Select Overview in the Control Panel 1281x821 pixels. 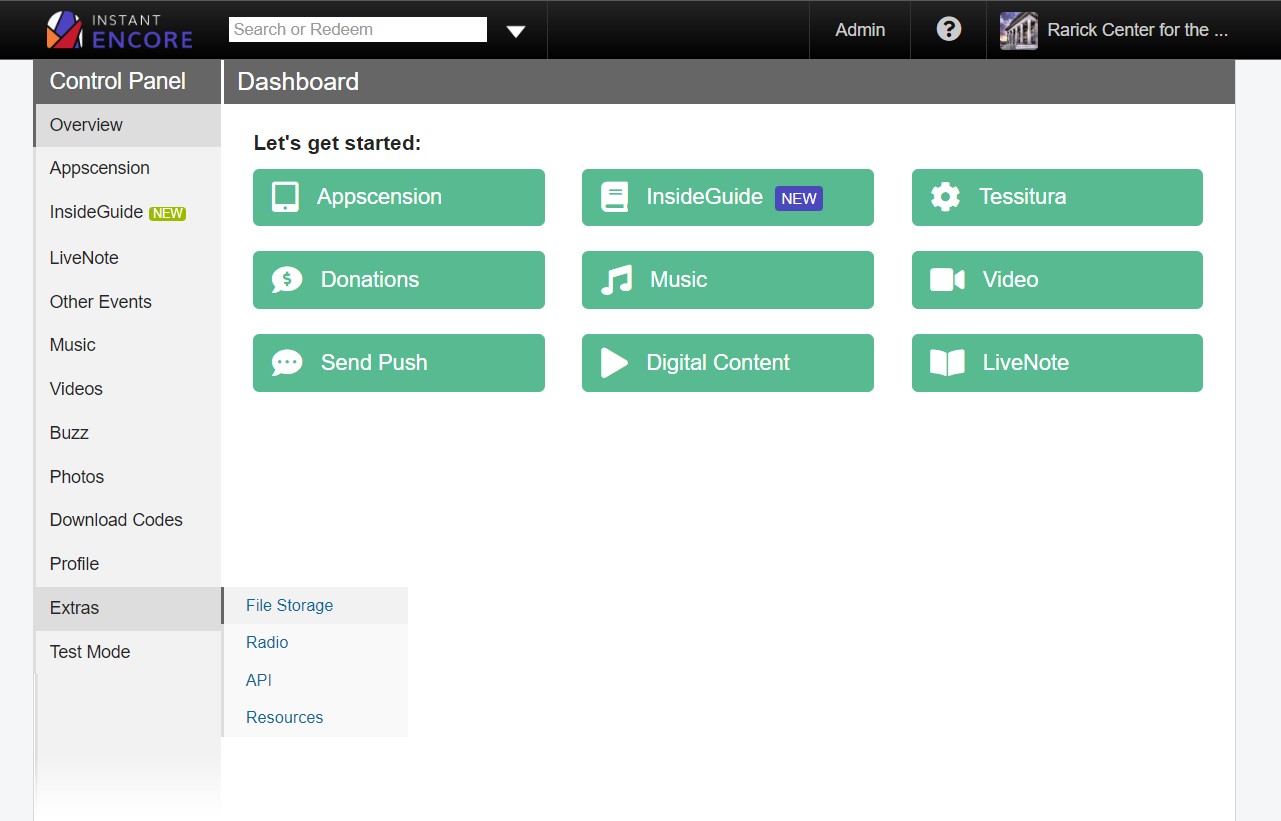point(128,125)
